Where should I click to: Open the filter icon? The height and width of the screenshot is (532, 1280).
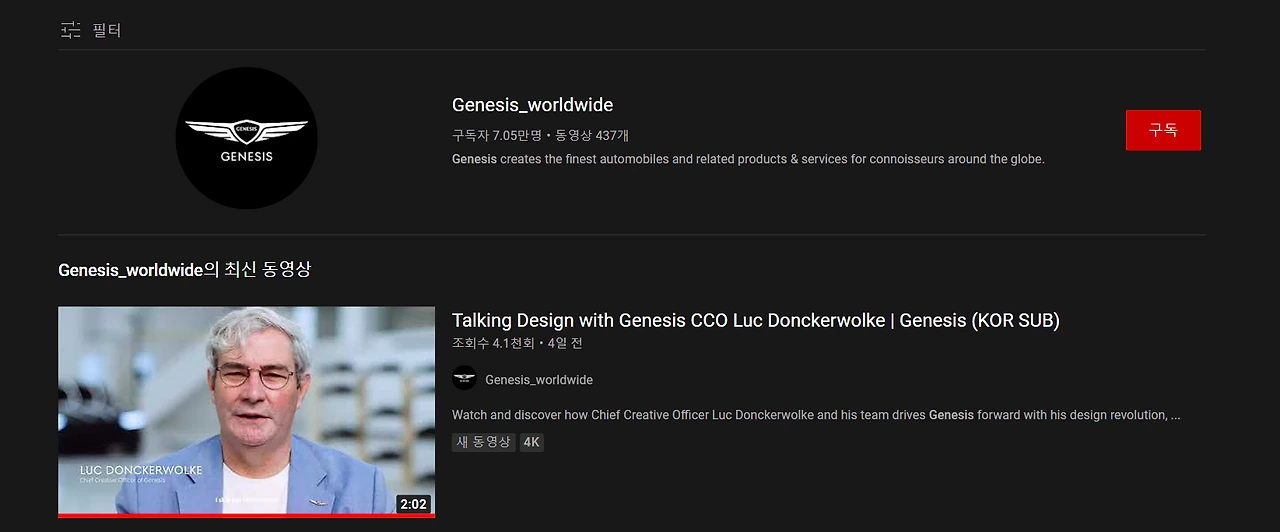coord(71,30)
